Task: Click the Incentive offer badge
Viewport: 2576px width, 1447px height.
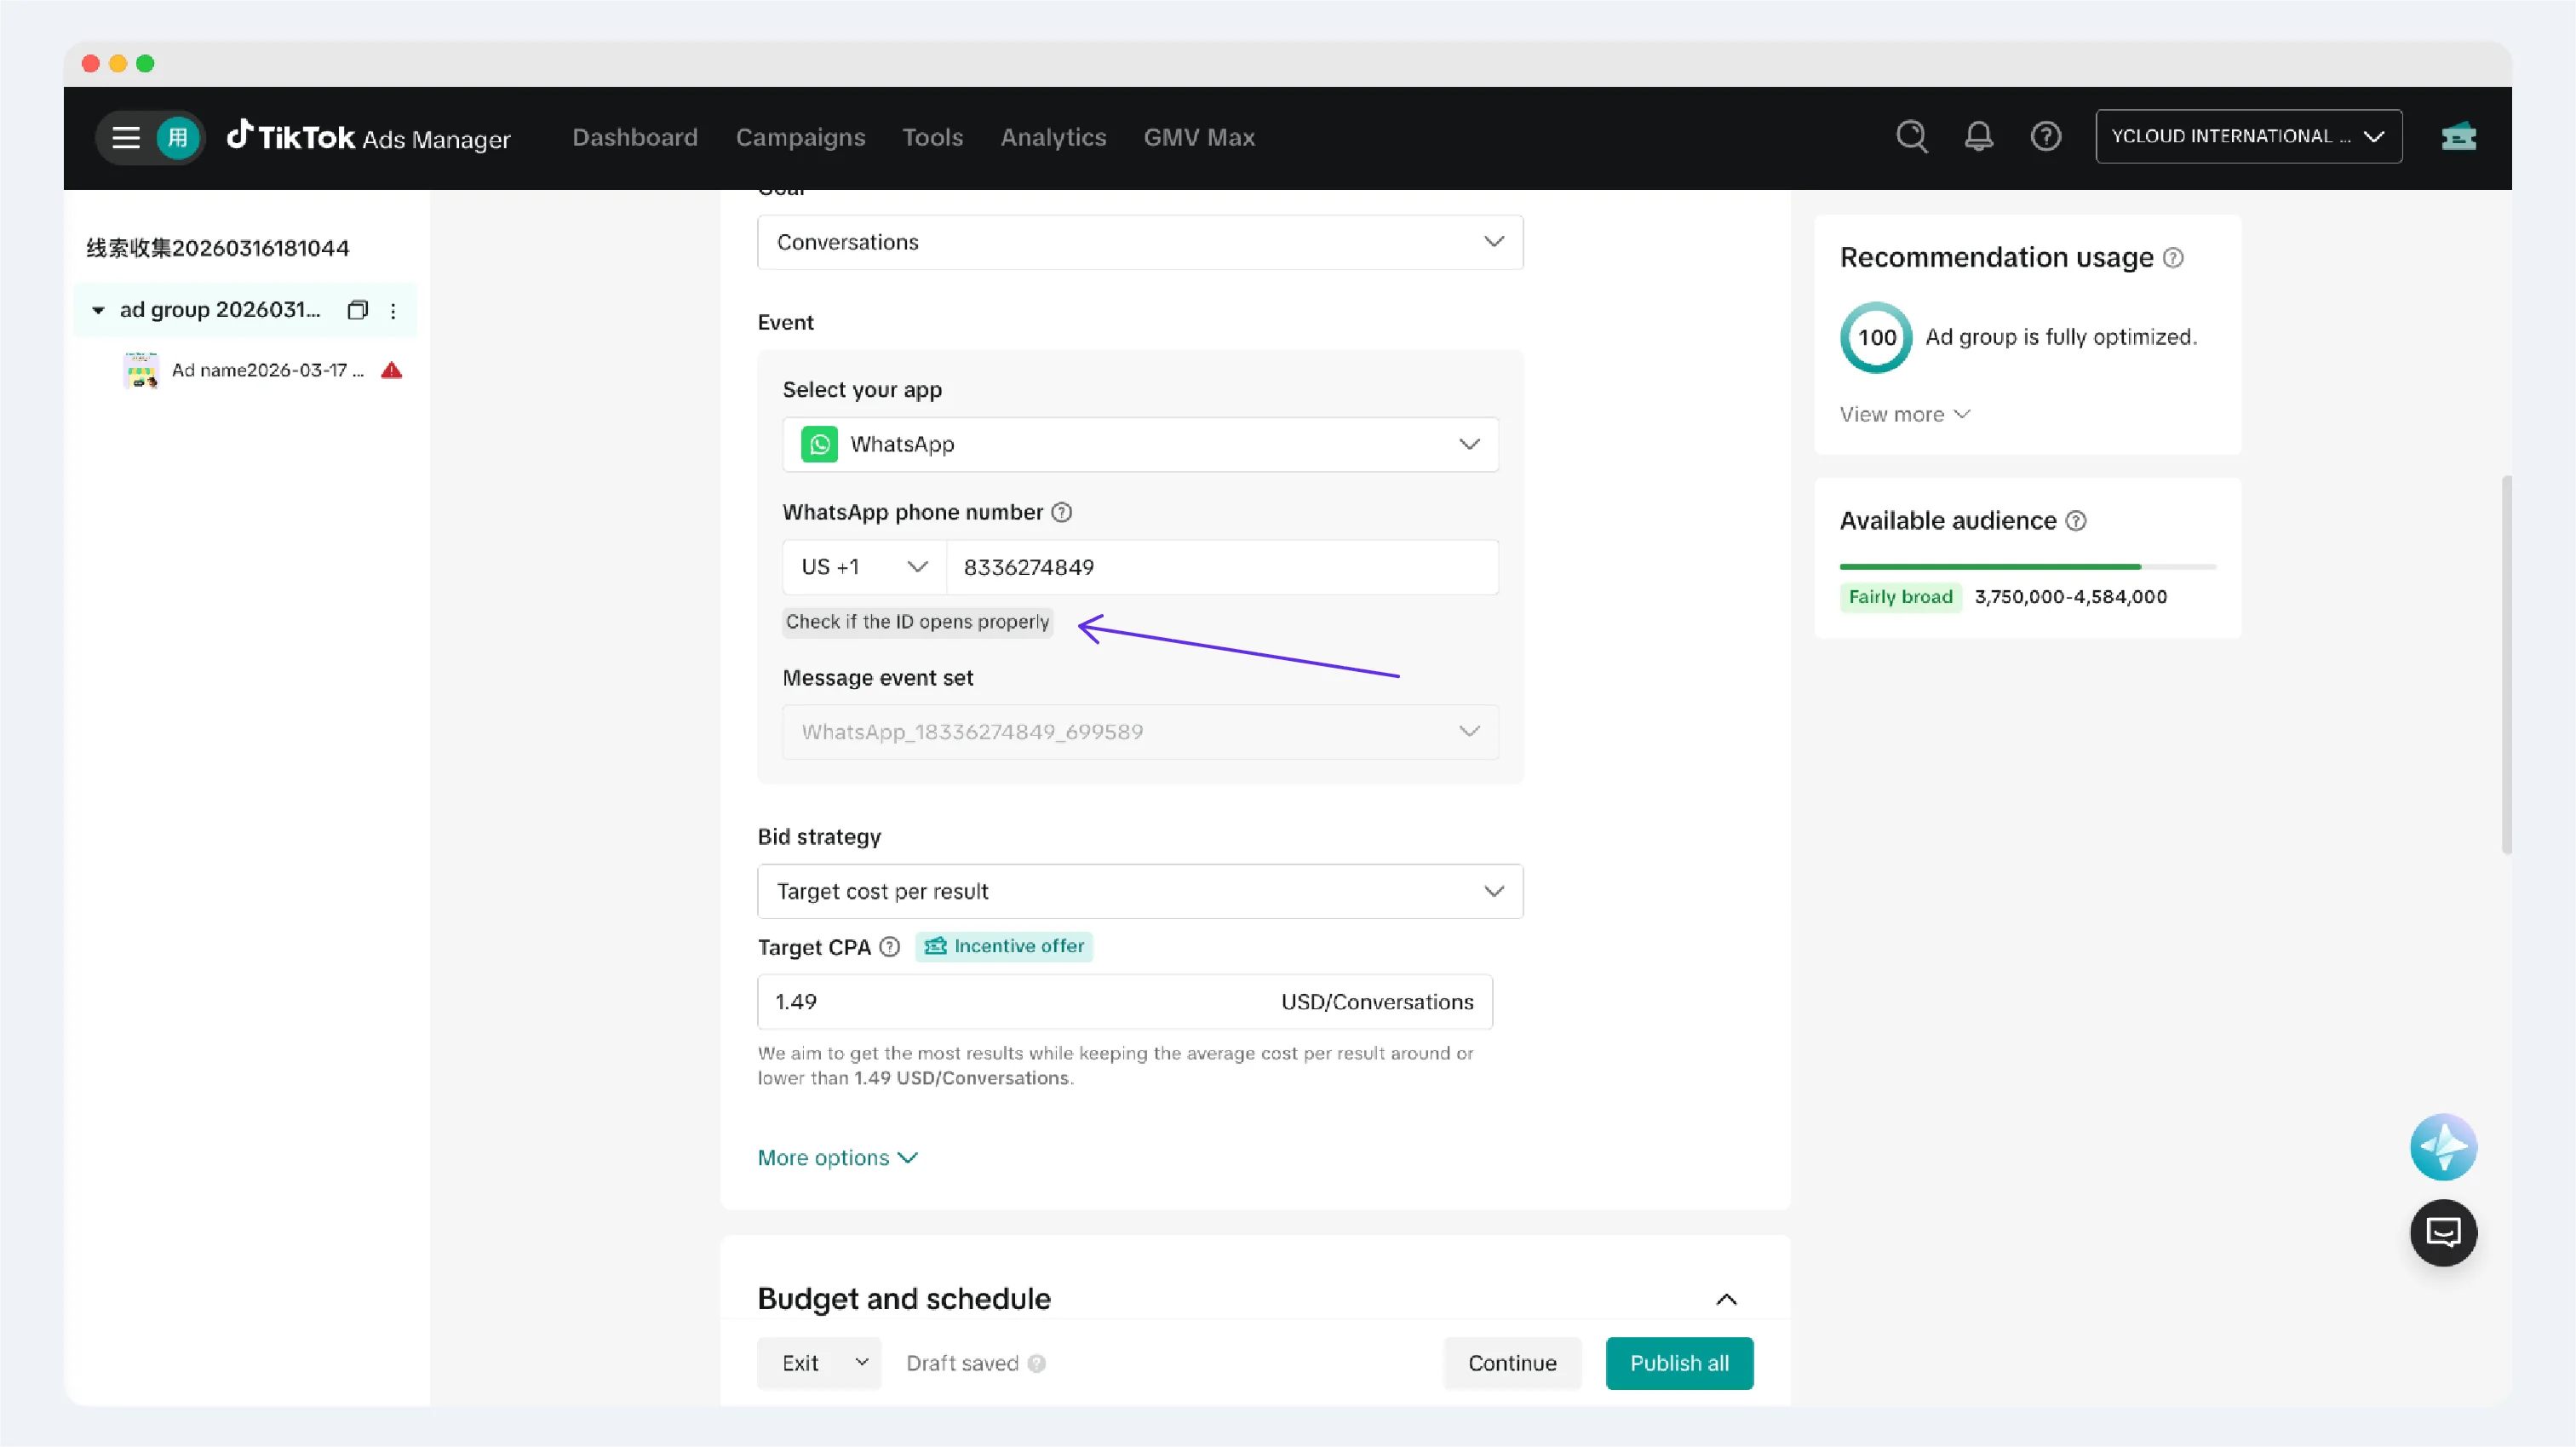Action: (1003, 946)
